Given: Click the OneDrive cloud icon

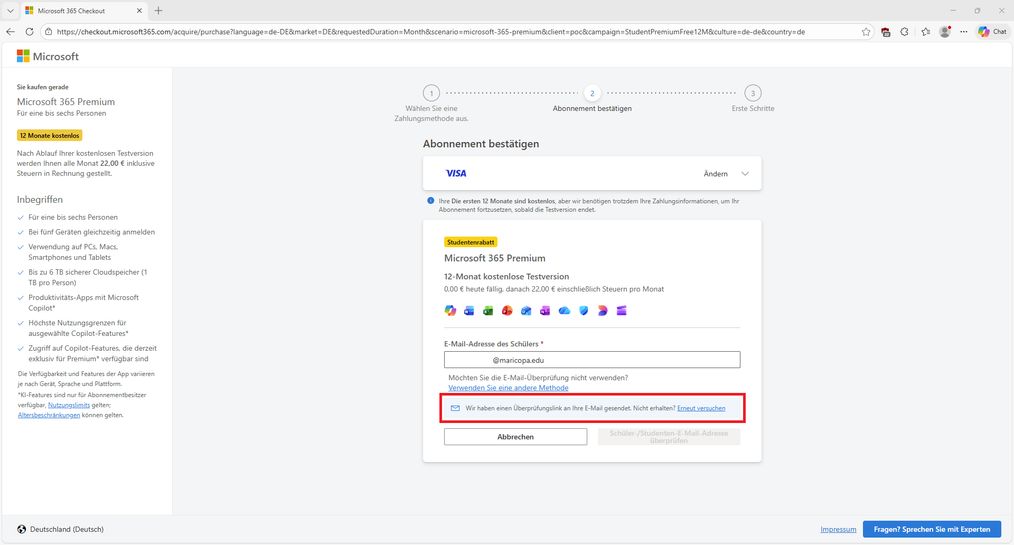Looking at the screenshot, I should click(x=565, y=311).
